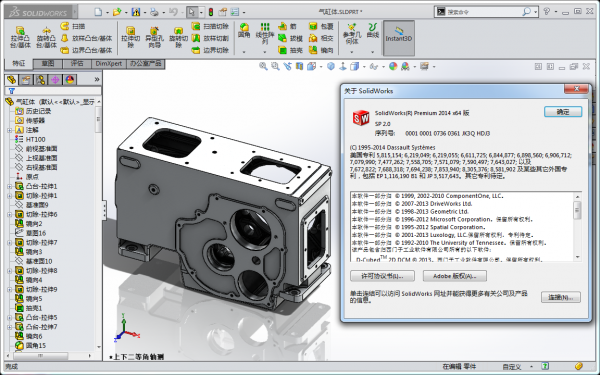Open the ConfigurationManager tab icon in the left panel

coord(41,80)
